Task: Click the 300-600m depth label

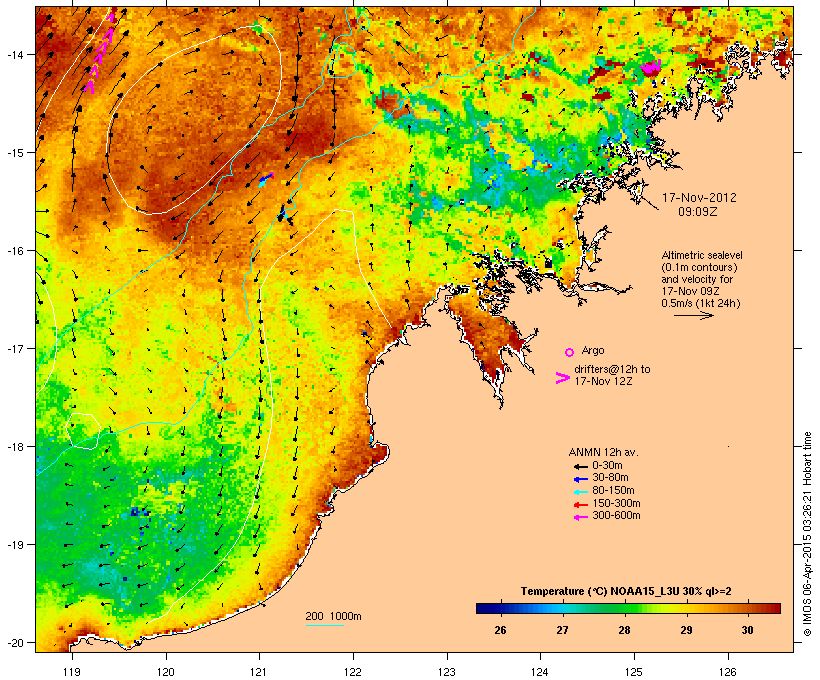Action: [616, 516]
